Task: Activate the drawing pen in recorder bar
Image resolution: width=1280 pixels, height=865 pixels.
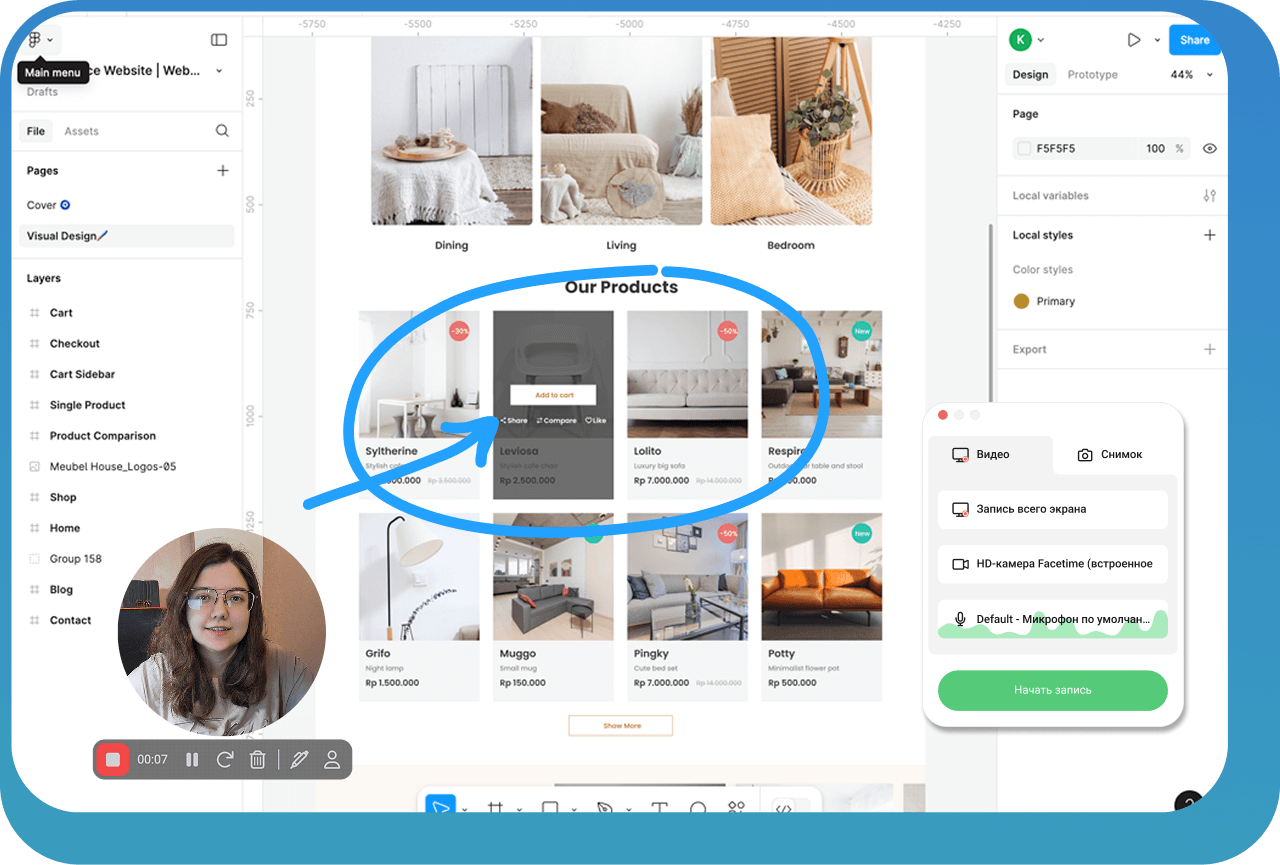Action: 298,760
